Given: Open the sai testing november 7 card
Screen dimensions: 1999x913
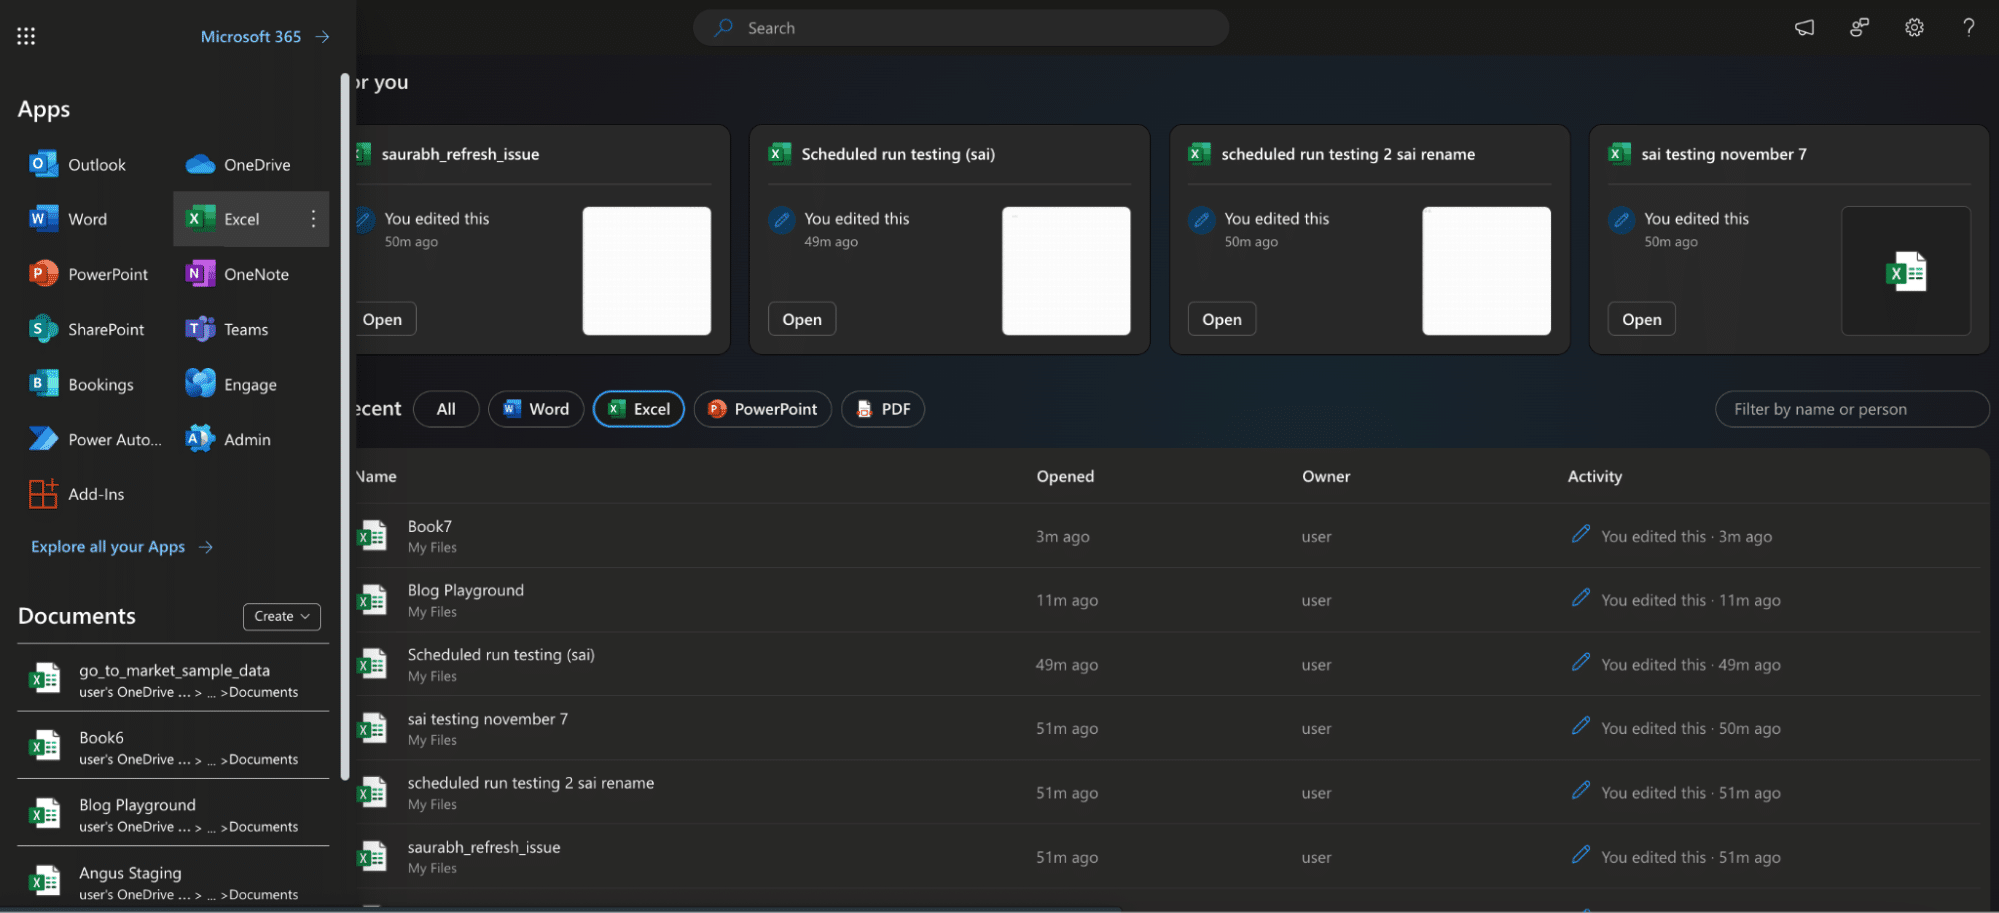Looking at the screenshot, I should click(x=1642, y=319).
